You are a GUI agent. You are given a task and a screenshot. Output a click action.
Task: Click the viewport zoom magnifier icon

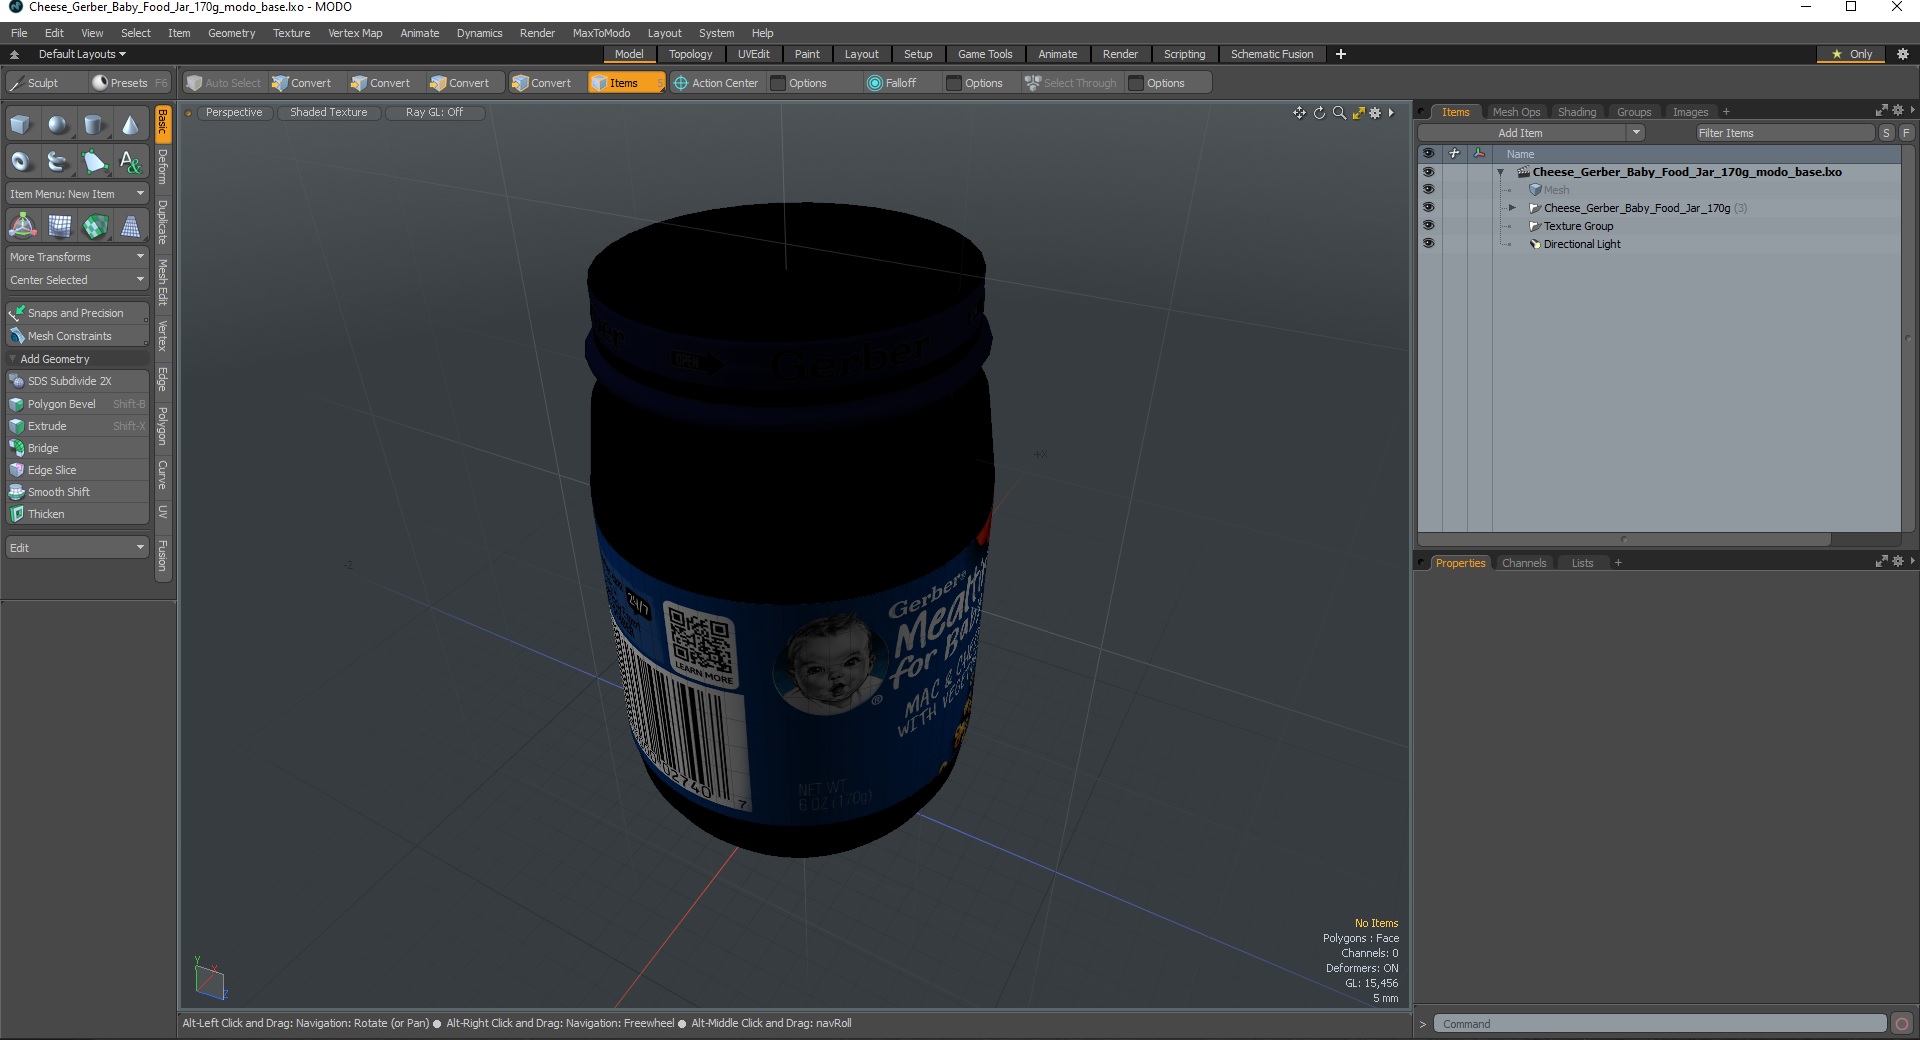tap(1339, 113)
